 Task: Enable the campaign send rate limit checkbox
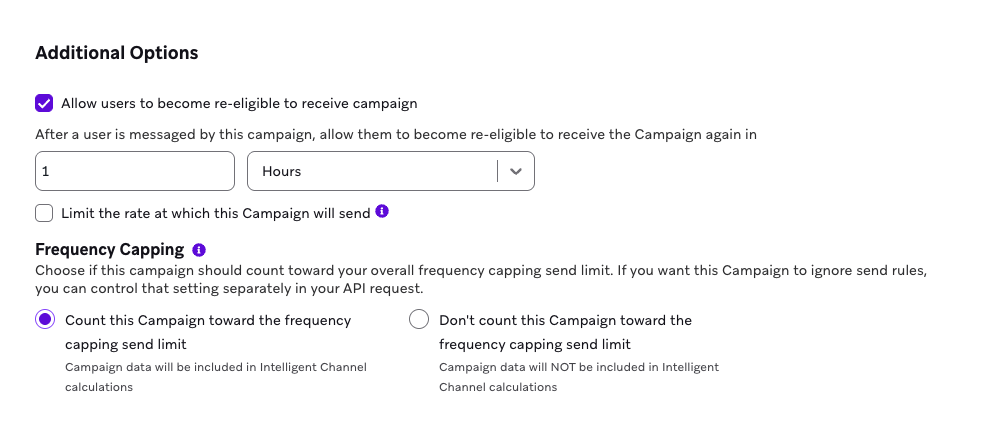pos(44,213)
